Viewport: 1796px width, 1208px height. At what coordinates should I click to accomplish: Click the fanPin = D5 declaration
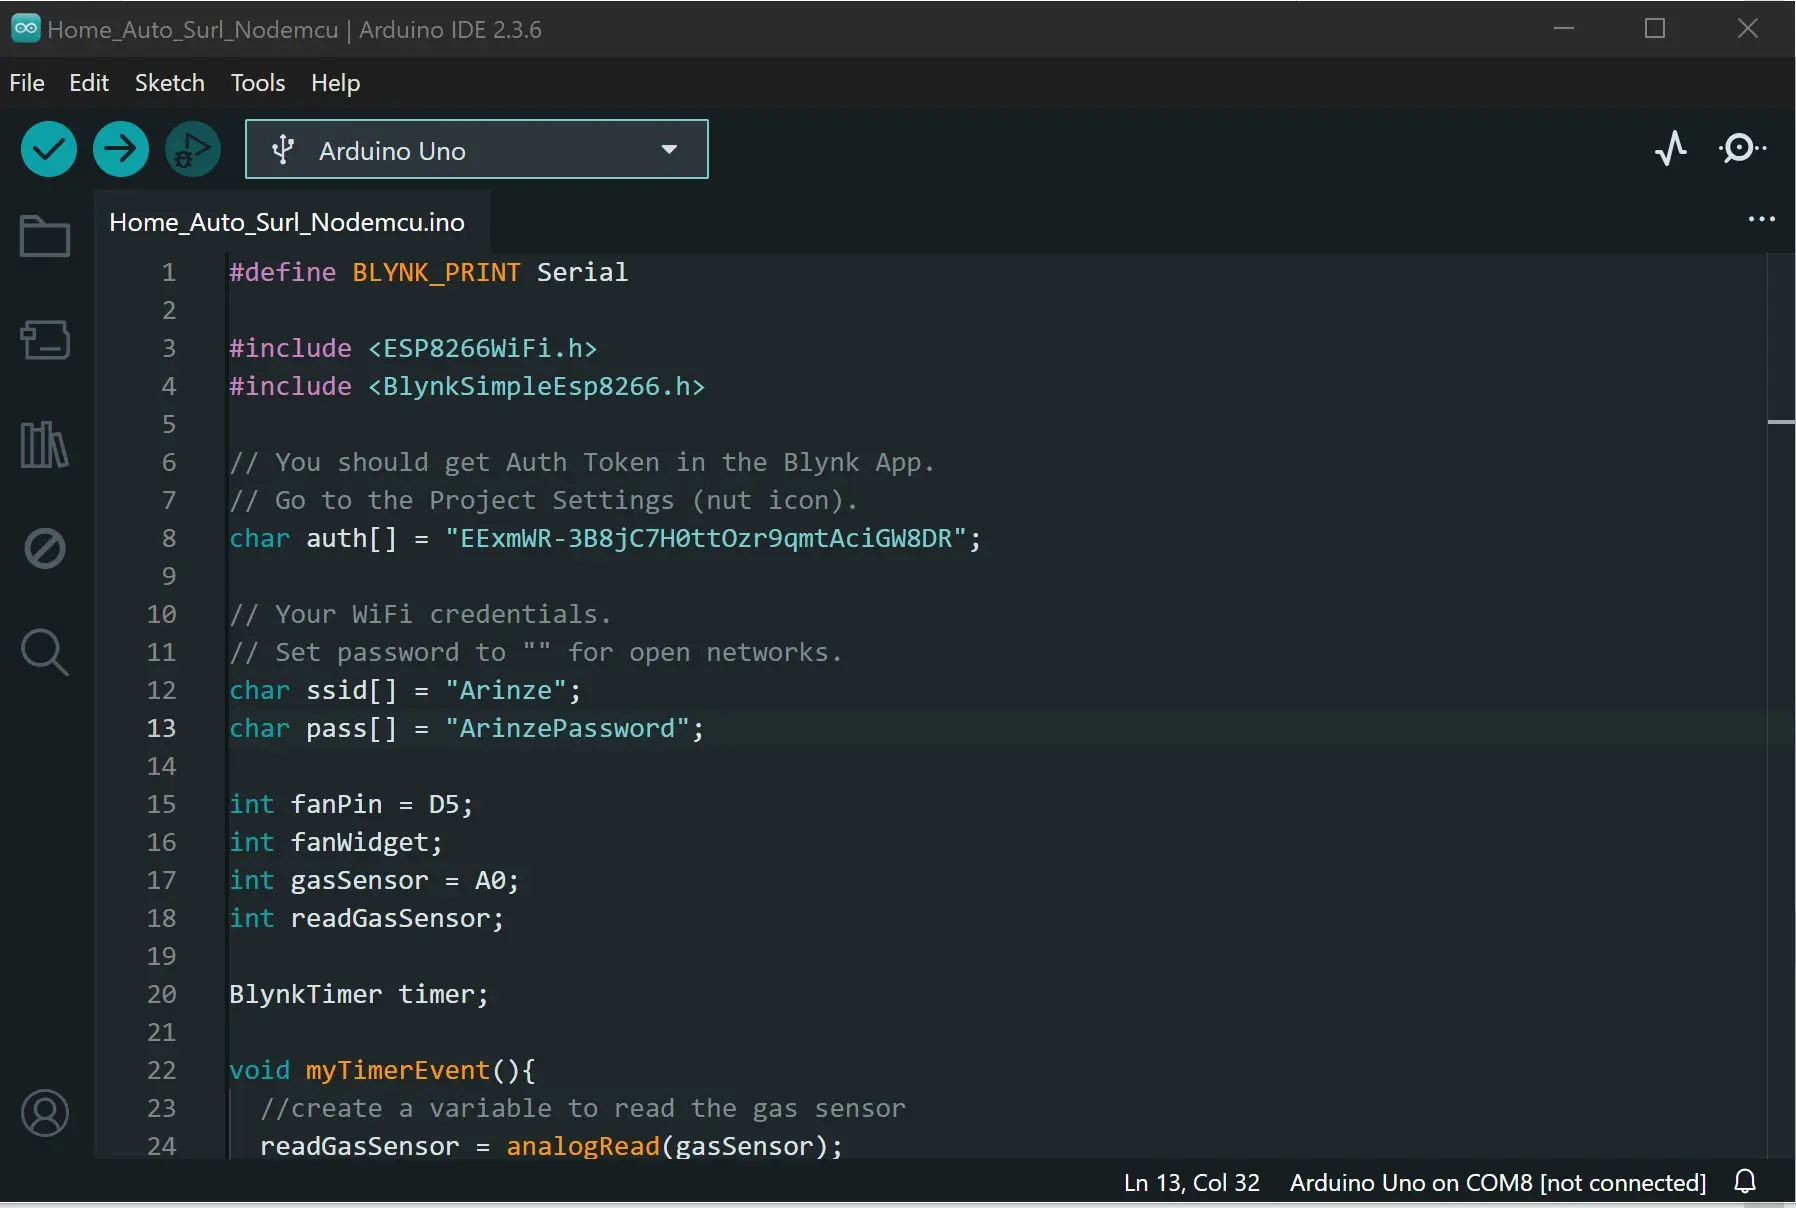coord(351,804)
